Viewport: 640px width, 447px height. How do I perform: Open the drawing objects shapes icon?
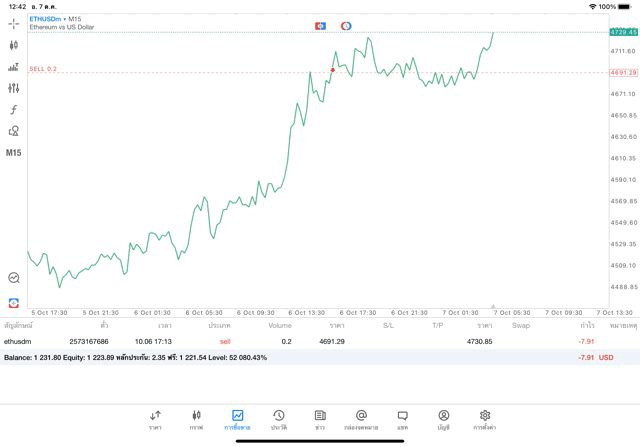pyautogui.click(x=13, y=131)
